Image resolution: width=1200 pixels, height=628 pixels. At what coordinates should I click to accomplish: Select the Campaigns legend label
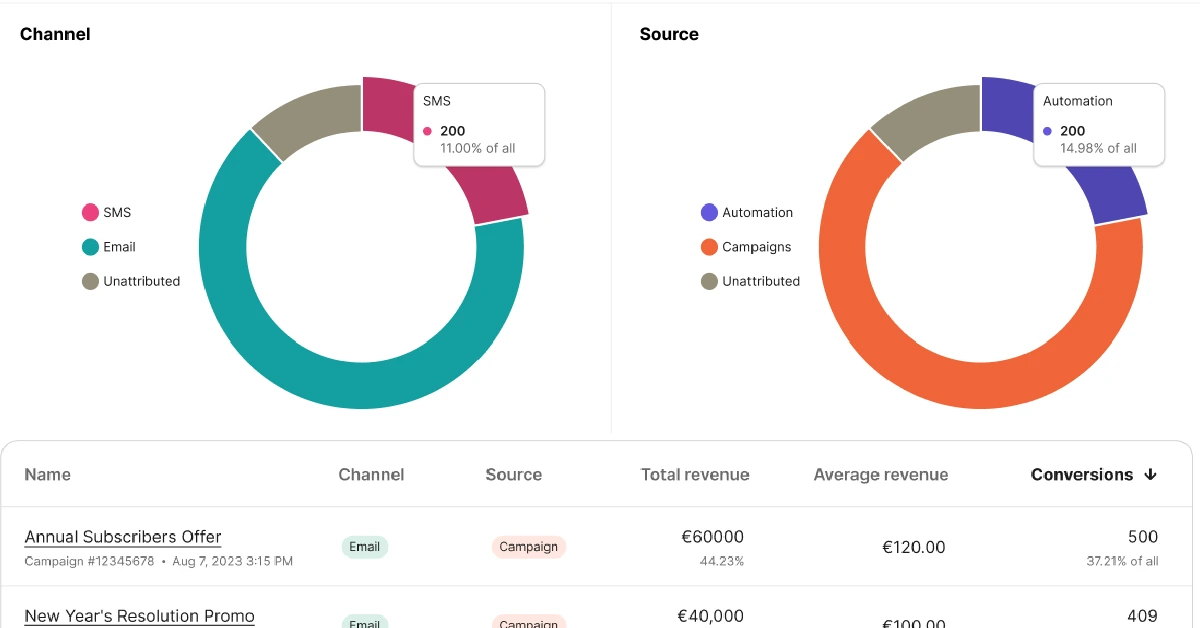756,247
